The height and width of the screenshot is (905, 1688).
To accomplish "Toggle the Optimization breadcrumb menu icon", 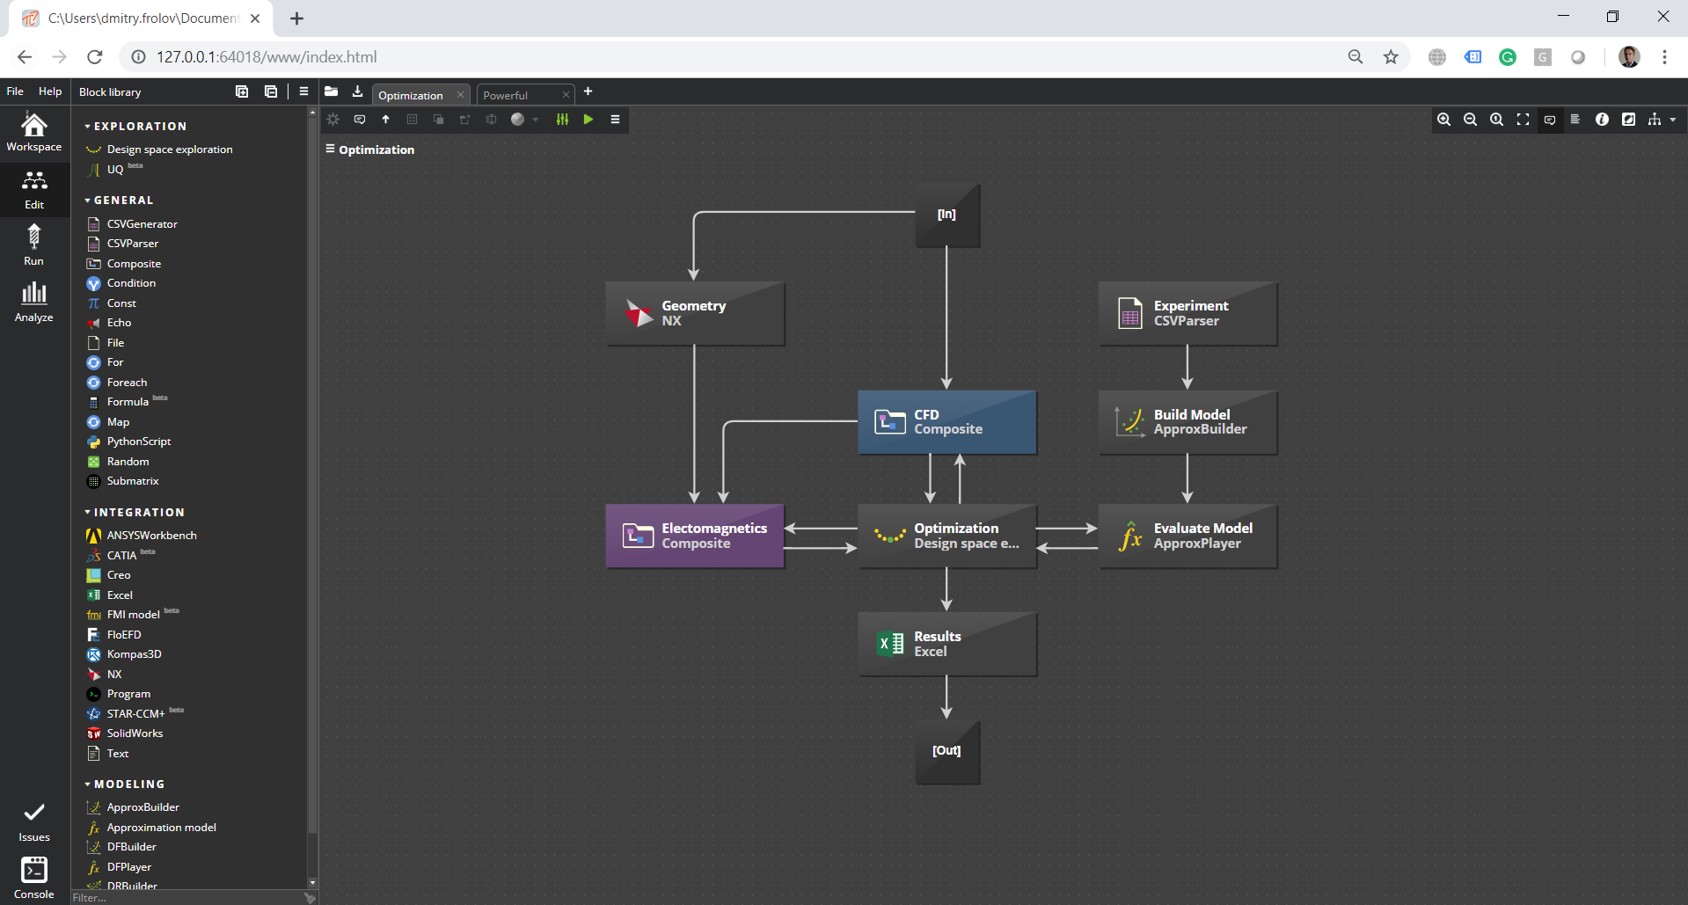I will pyautogui.click(x=330, y=149).
